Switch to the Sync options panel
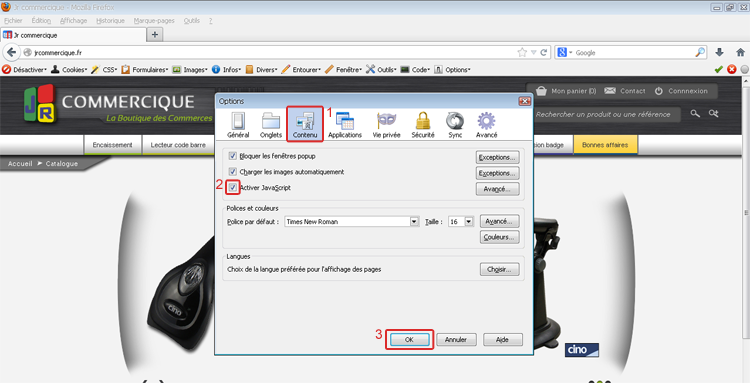Viewport: 750px width, 383px height. [x=455, y=125]
